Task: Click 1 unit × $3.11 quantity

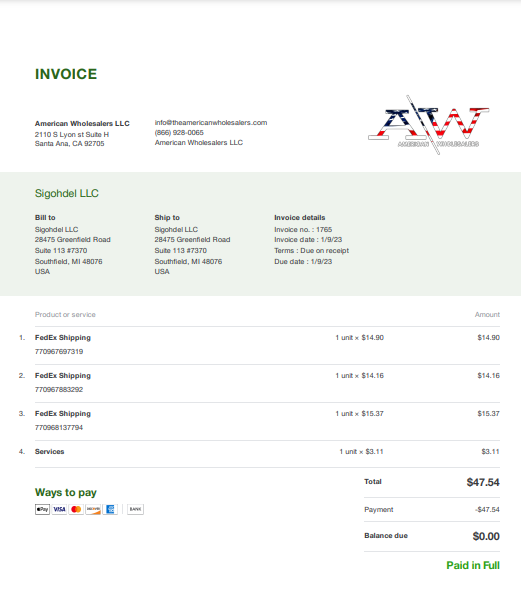Action: point(361,452)
